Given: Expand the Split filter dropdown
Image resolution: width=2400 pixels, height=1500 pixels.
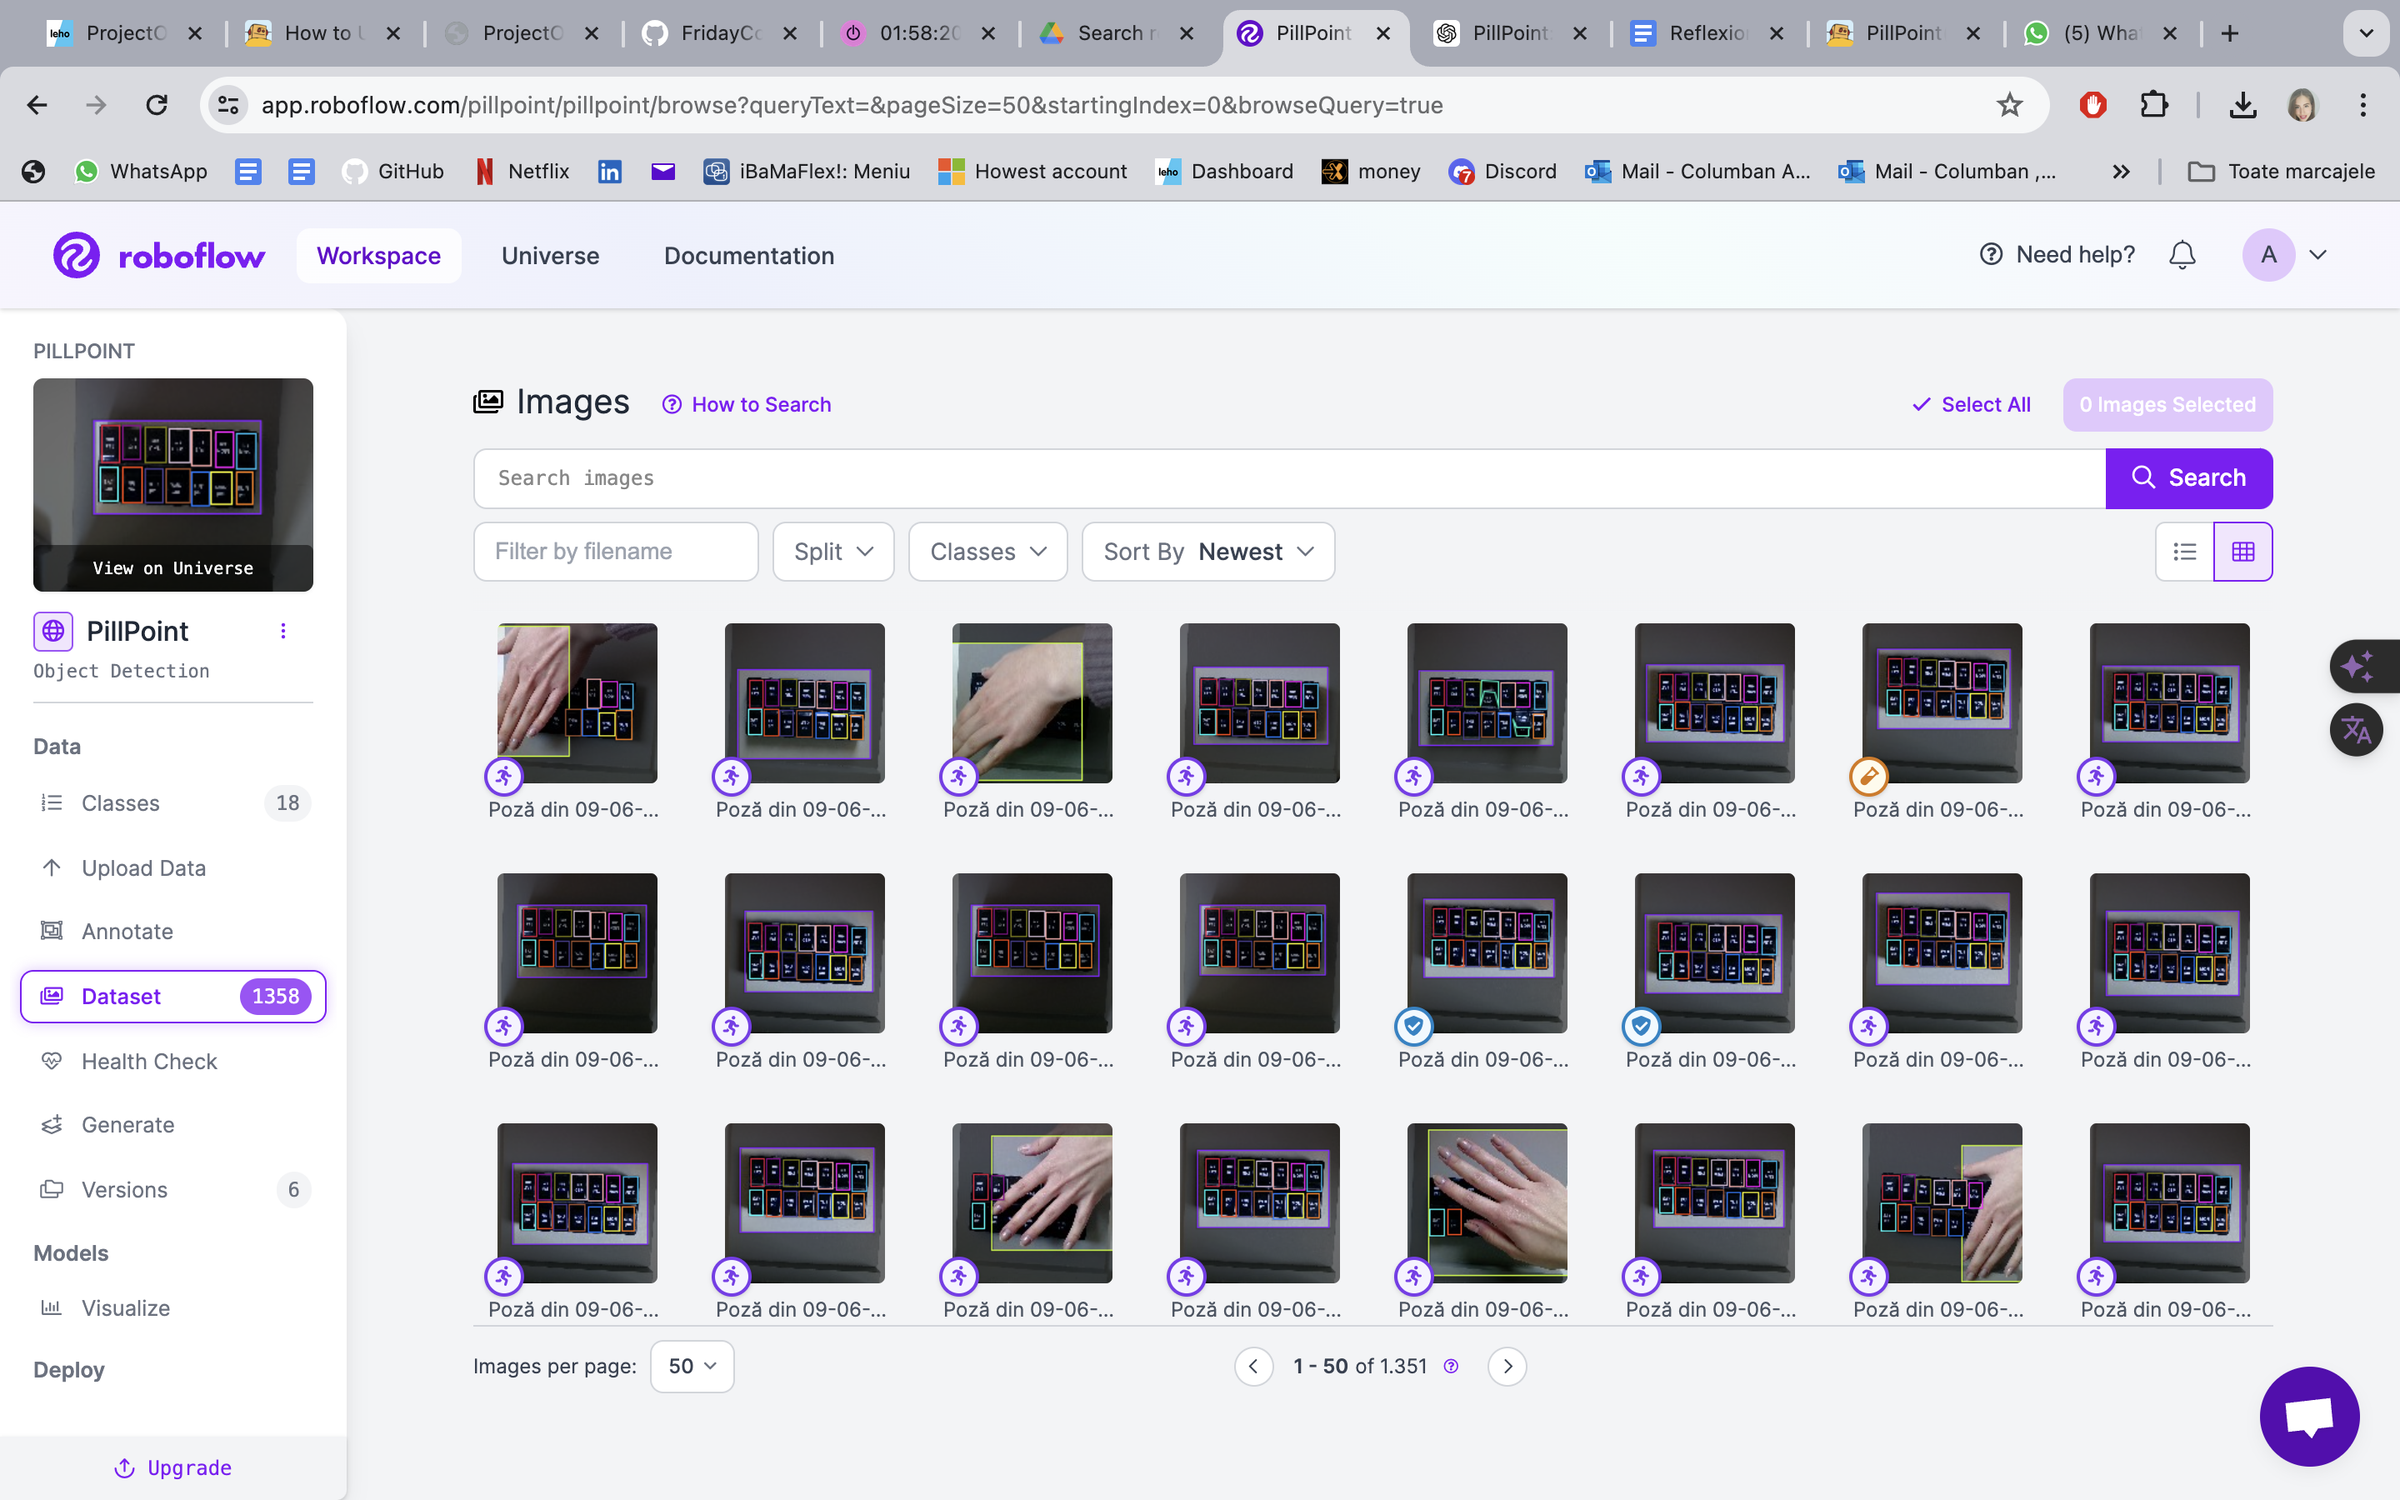Looking at the screenshot, I should (833, 552).
